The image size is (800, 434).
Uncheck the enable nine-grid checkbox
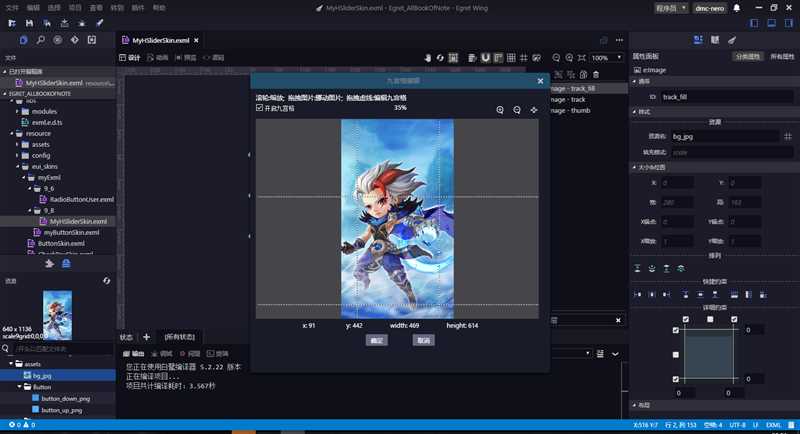coord(259,108)
